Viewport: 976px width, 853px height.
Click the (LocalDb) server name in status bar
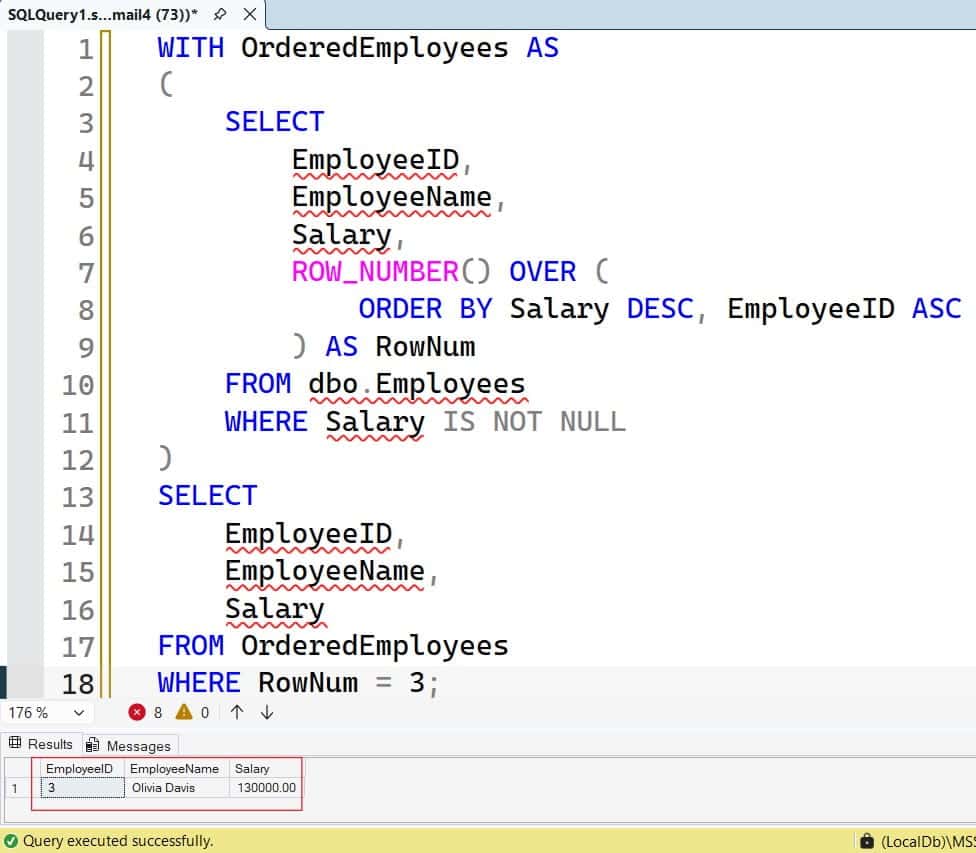pyautogui.click(x=927, y=842)
